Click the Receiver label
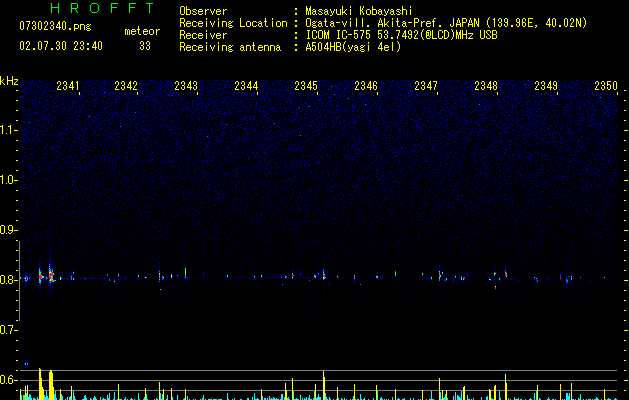Screen dimensions: 629x400 coord(203,35)
